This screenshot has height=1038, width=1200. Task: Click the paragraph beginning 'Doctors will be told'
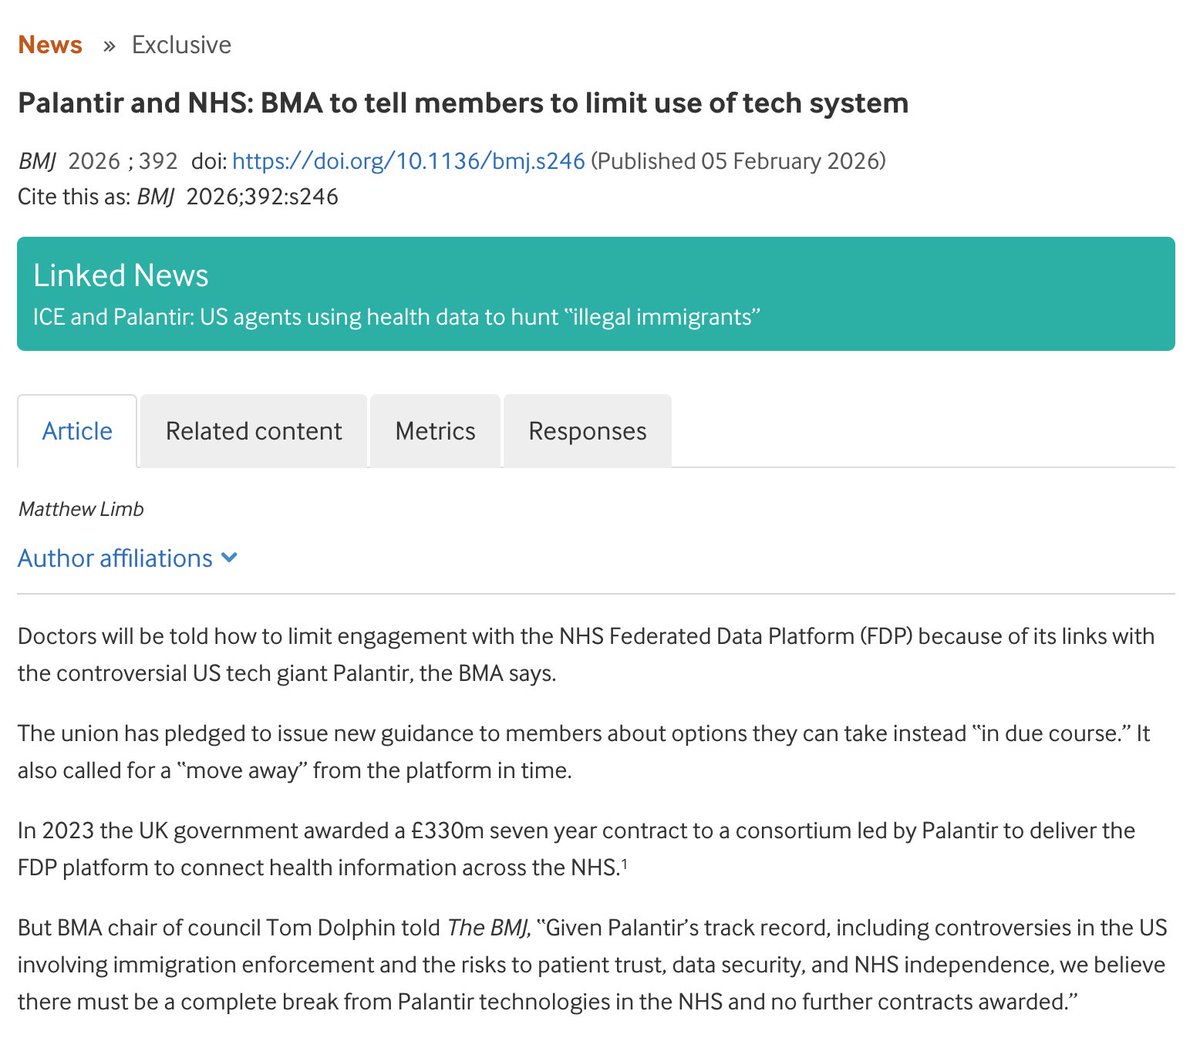pyautogui.click(x=586, y=655)
